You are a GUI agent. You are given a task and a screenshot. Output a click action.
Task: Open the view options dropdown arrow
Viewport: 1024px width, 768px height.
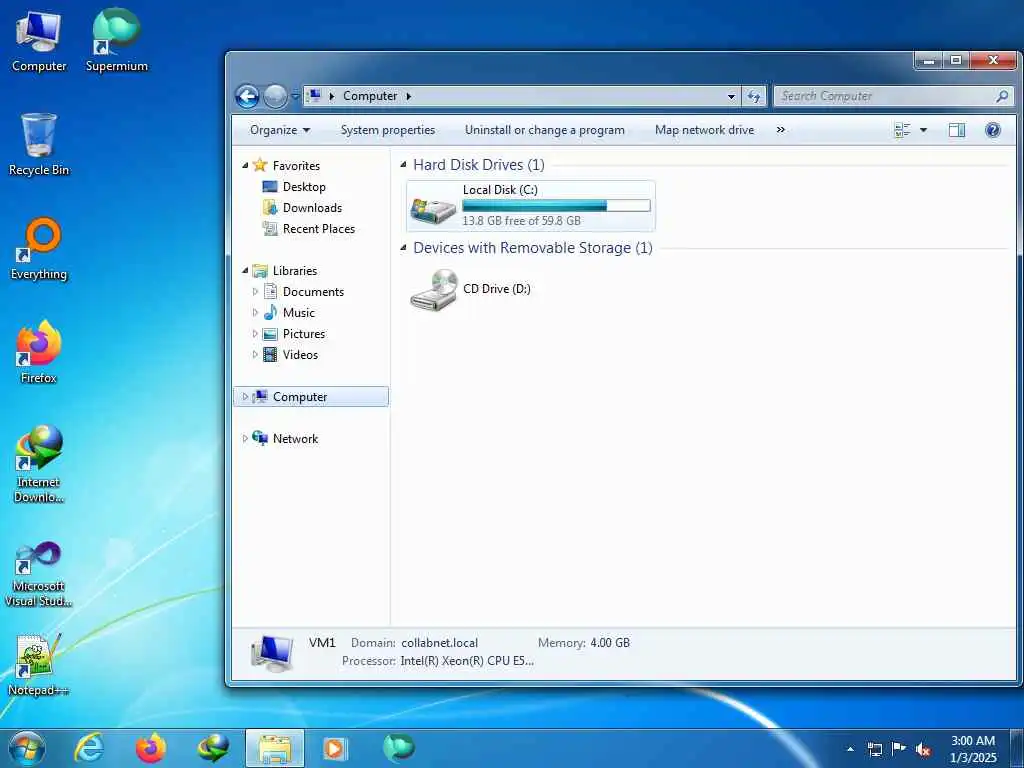pos(923,130)
